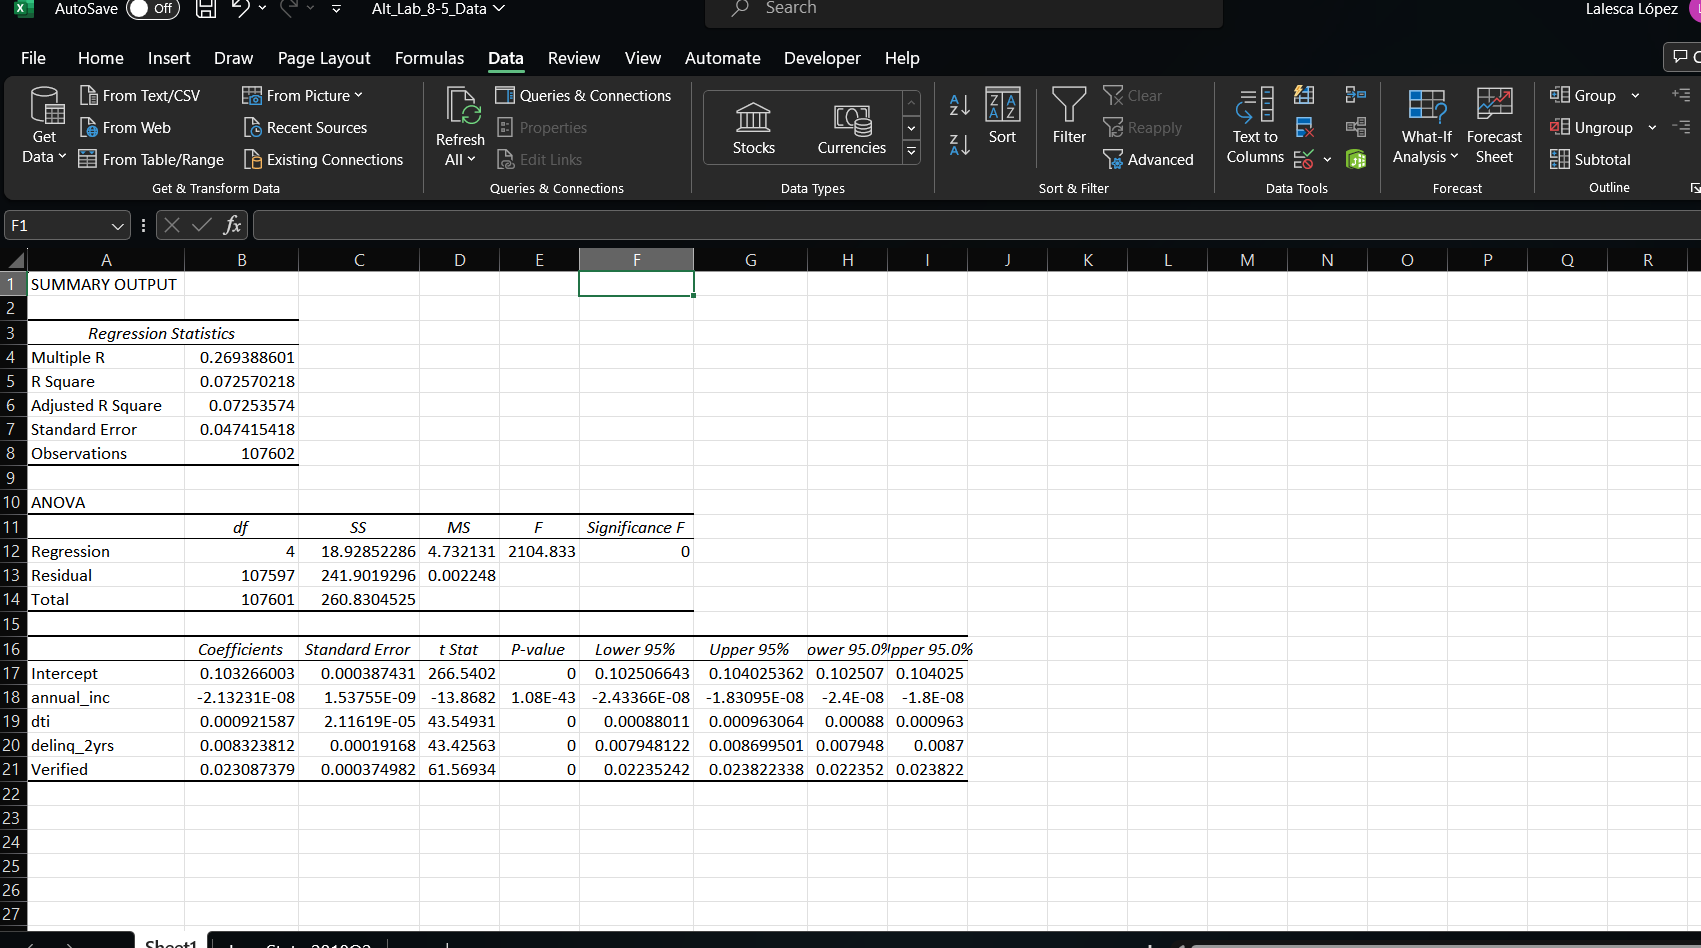1701x948 pixels.
Task: Open Recent Sources
Action: pyautogui.click(x=305, y=127)
